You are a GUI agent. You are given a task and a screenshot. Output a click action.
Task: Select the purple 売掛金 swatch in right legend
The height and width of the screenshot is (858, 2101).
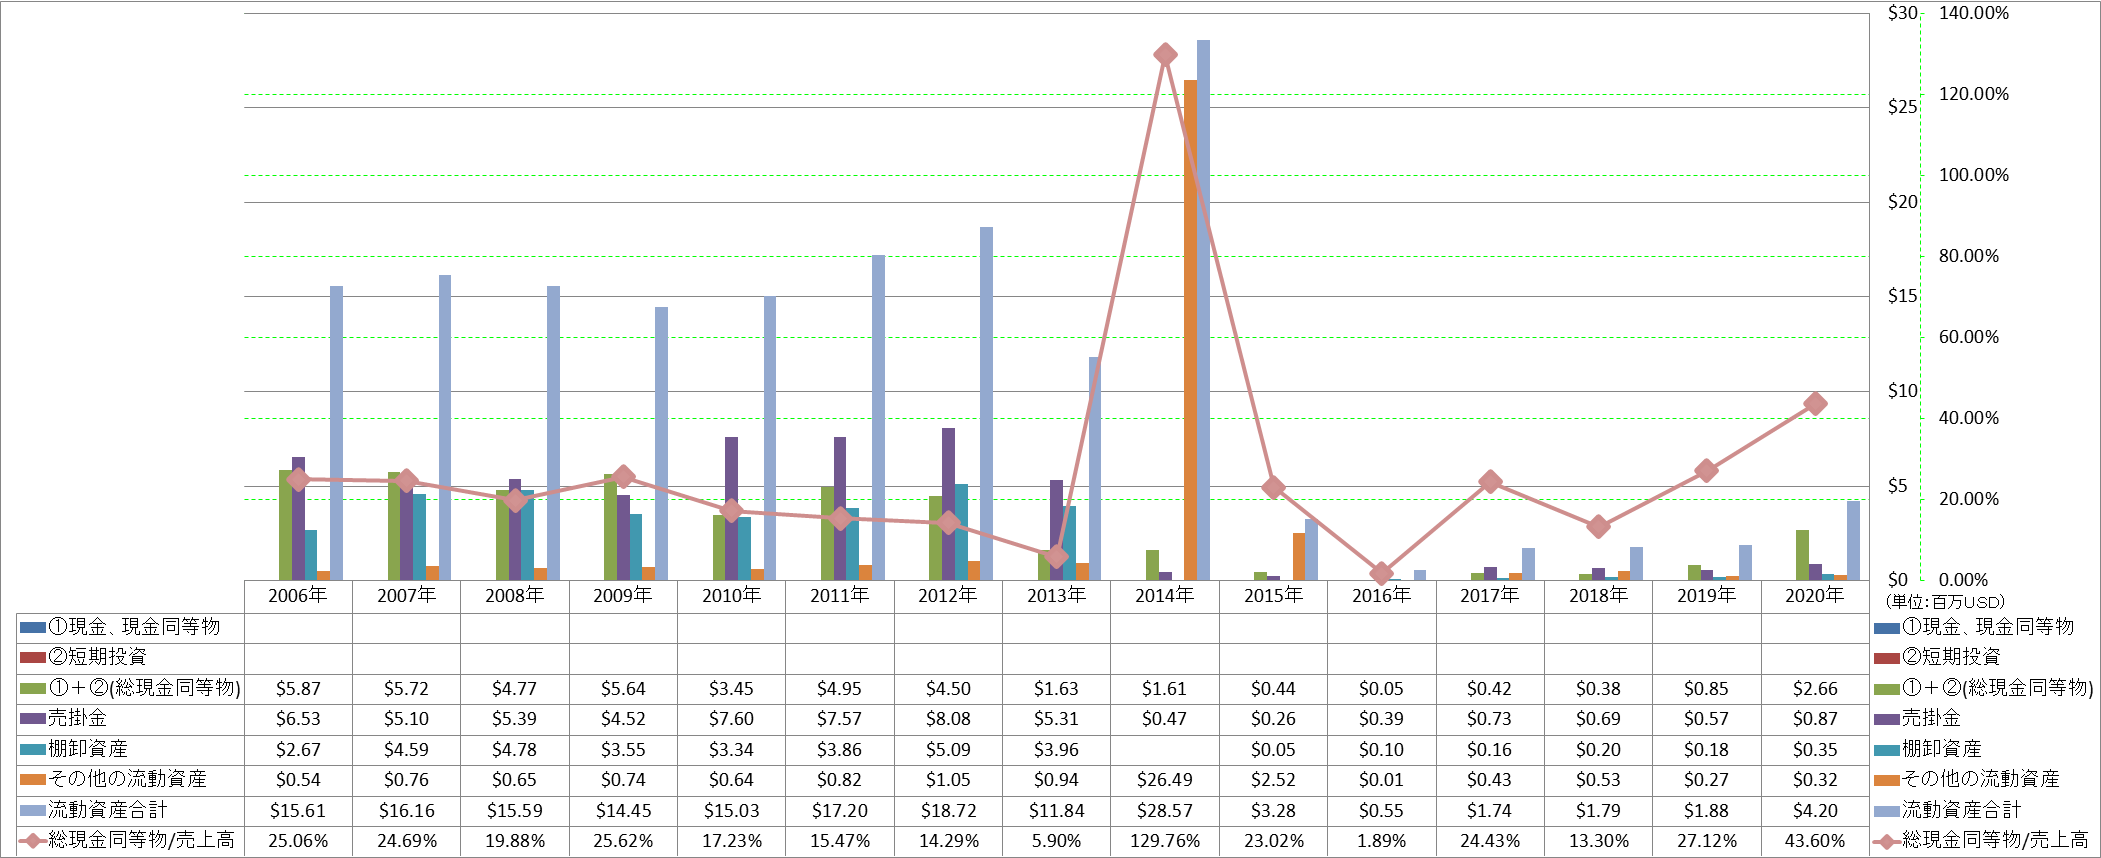pyautogui.click(x=1886, y=719)
